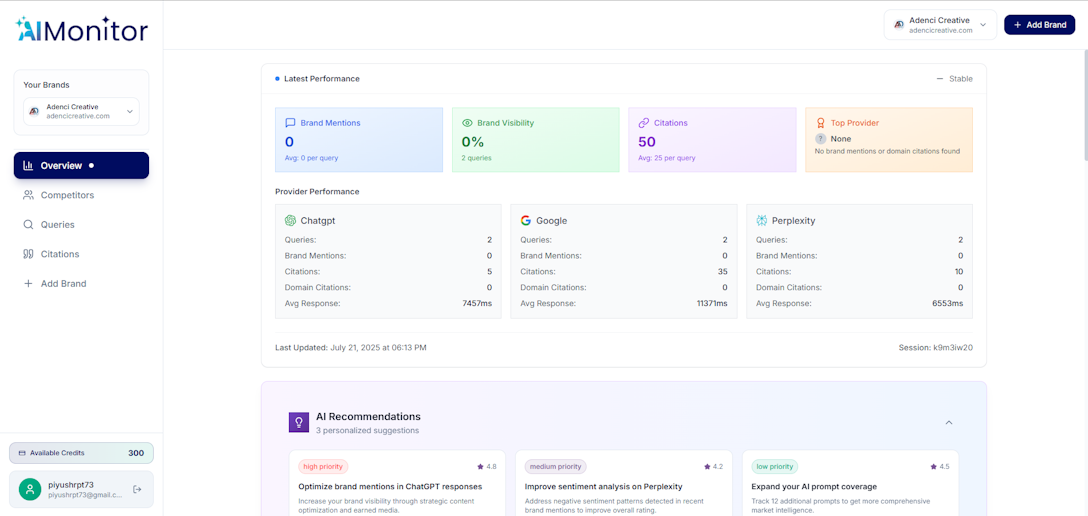Click the Queries magnifier icon
The image size is (1088, 516).
coord(28,225)
